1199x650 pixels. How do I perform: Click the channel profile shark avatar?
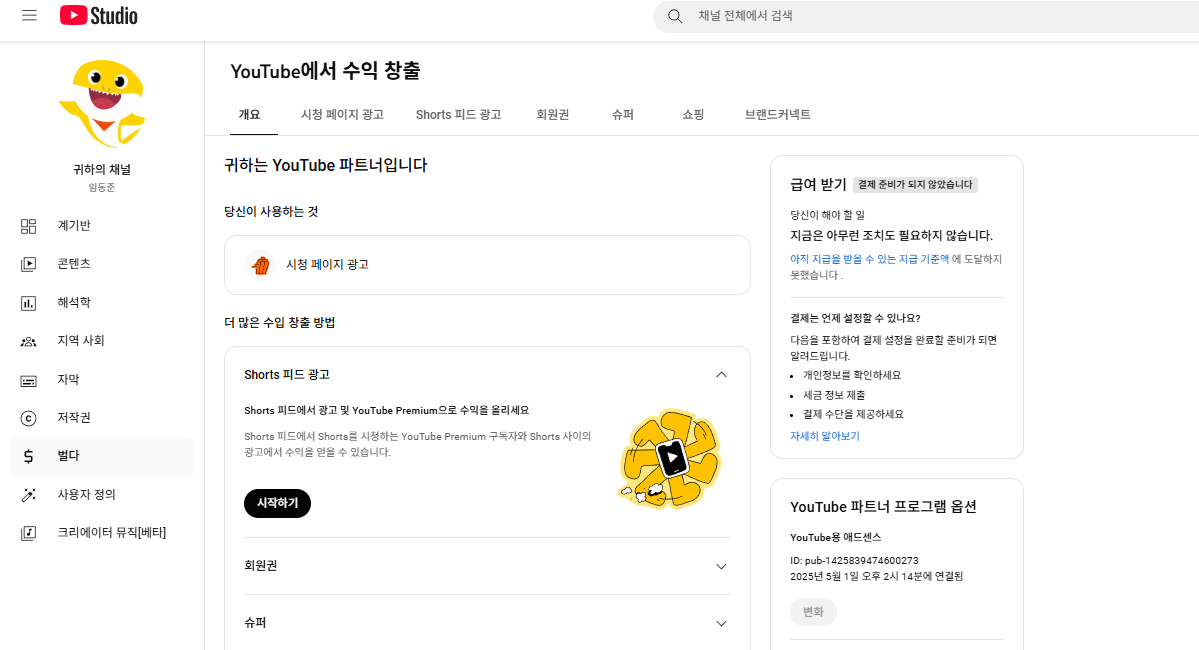point(102,103)
